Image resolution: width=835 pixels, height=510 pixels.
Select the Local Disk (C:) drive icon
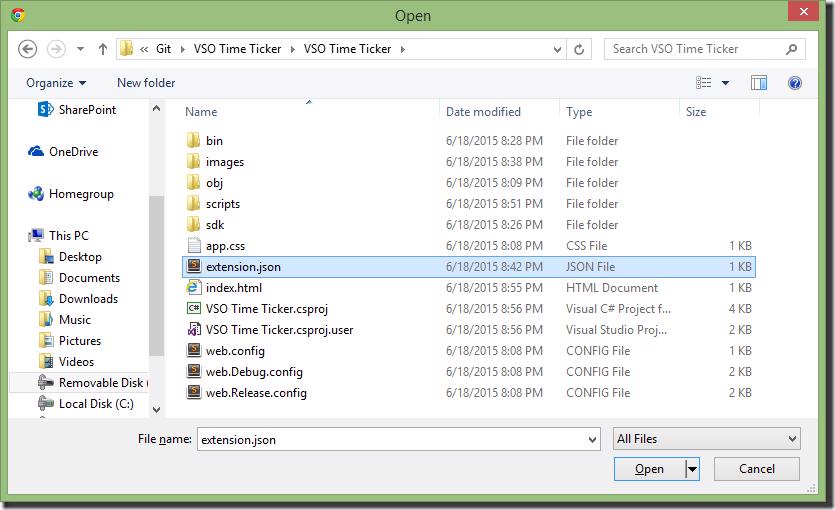(46, 404)
